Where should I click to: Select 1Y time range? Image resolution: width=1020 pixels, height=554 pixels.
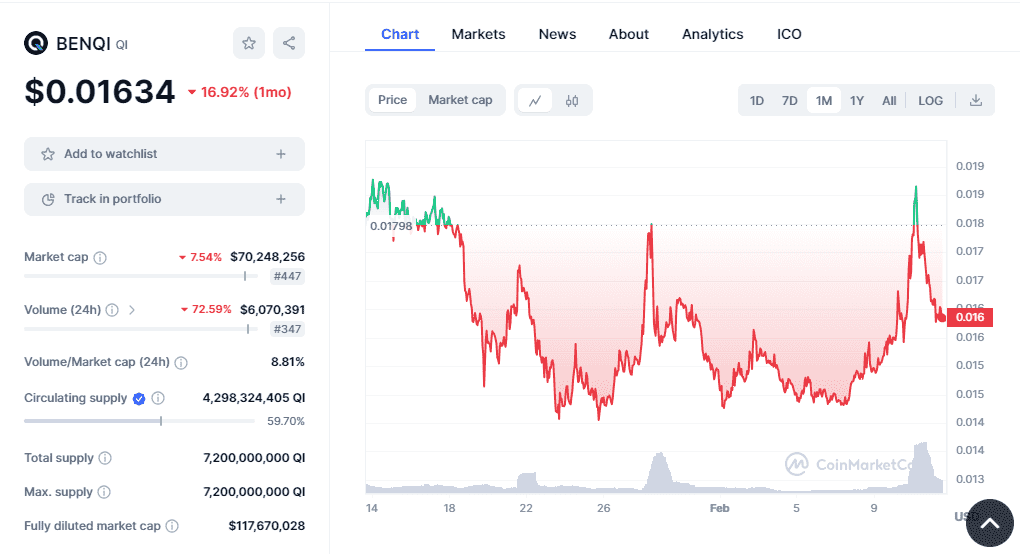point(857,101)
